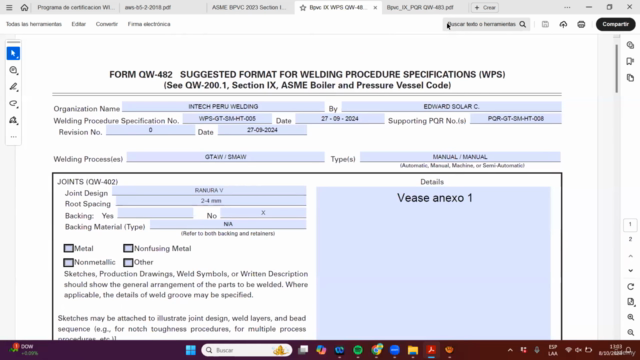
Task: Check the Metal backing checkbox
Action: pos(69,248)
